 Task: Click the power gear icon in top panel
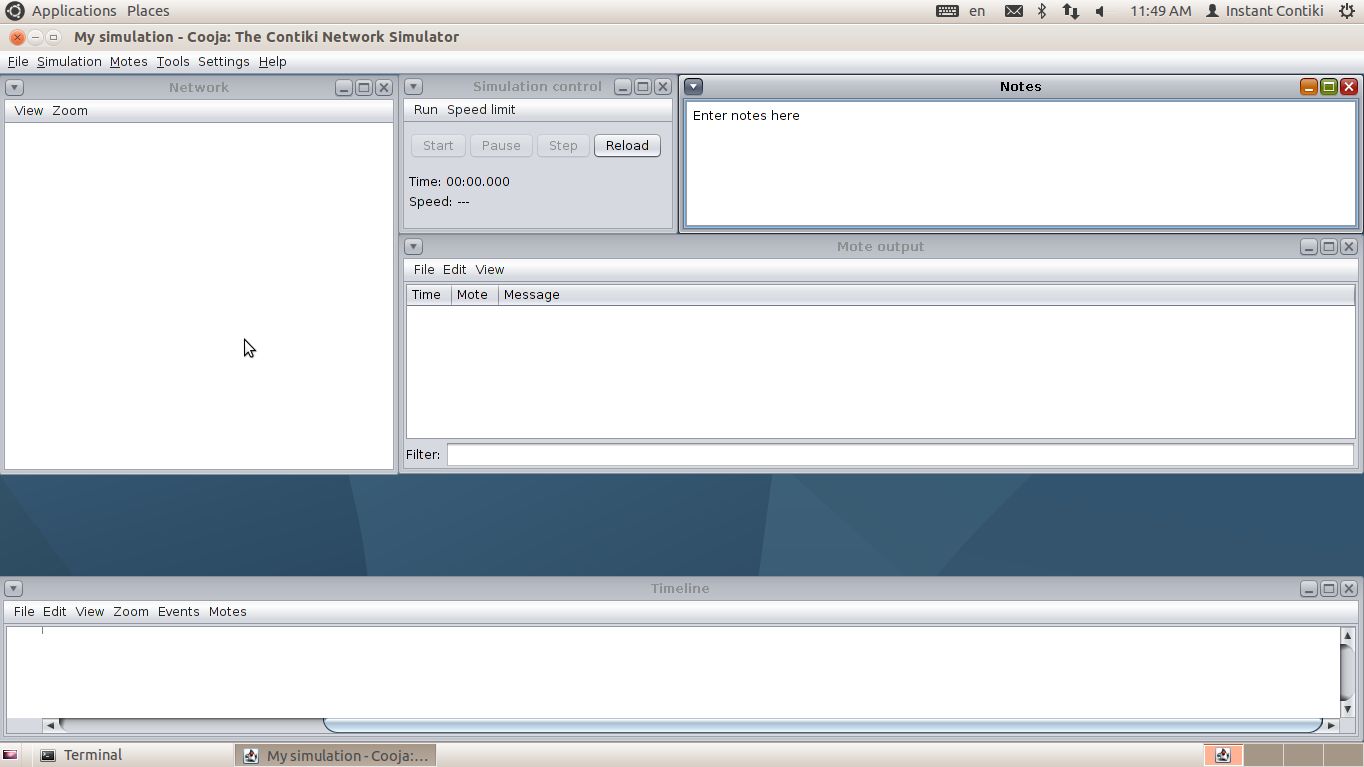pos(1346,11)
